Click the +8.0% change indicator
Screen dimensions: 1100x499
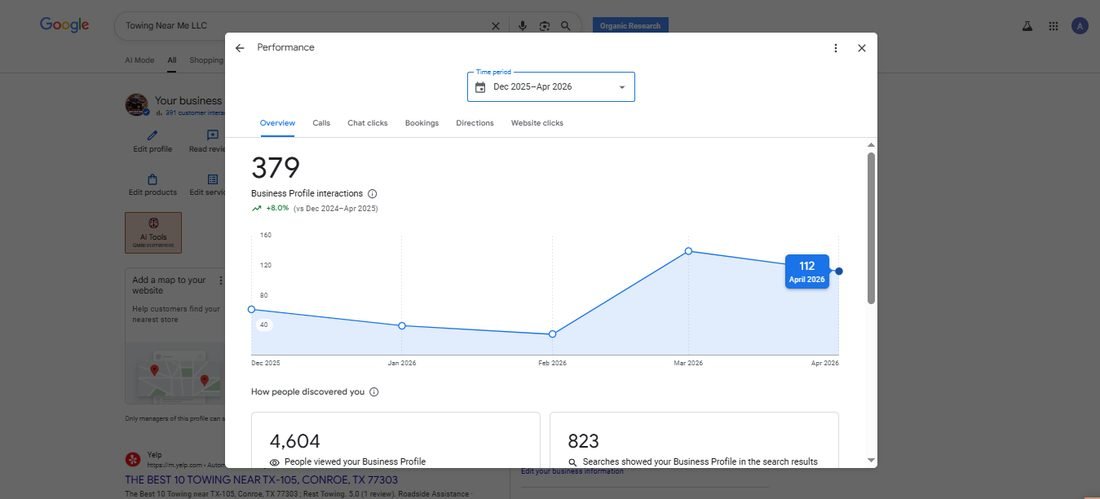[x=271, y=208]
